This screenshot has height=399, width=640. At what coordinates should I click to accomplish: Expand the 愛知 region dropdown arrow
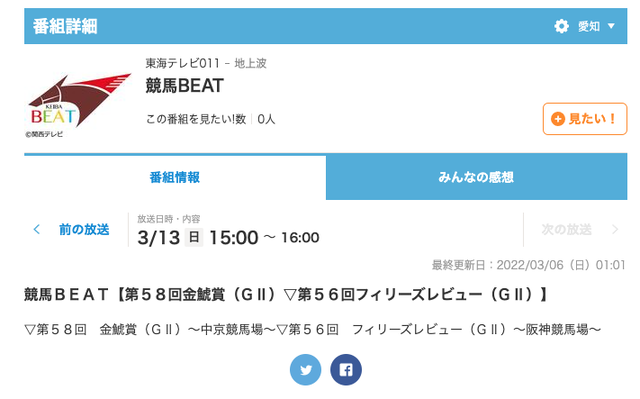(x=611, y=26)
